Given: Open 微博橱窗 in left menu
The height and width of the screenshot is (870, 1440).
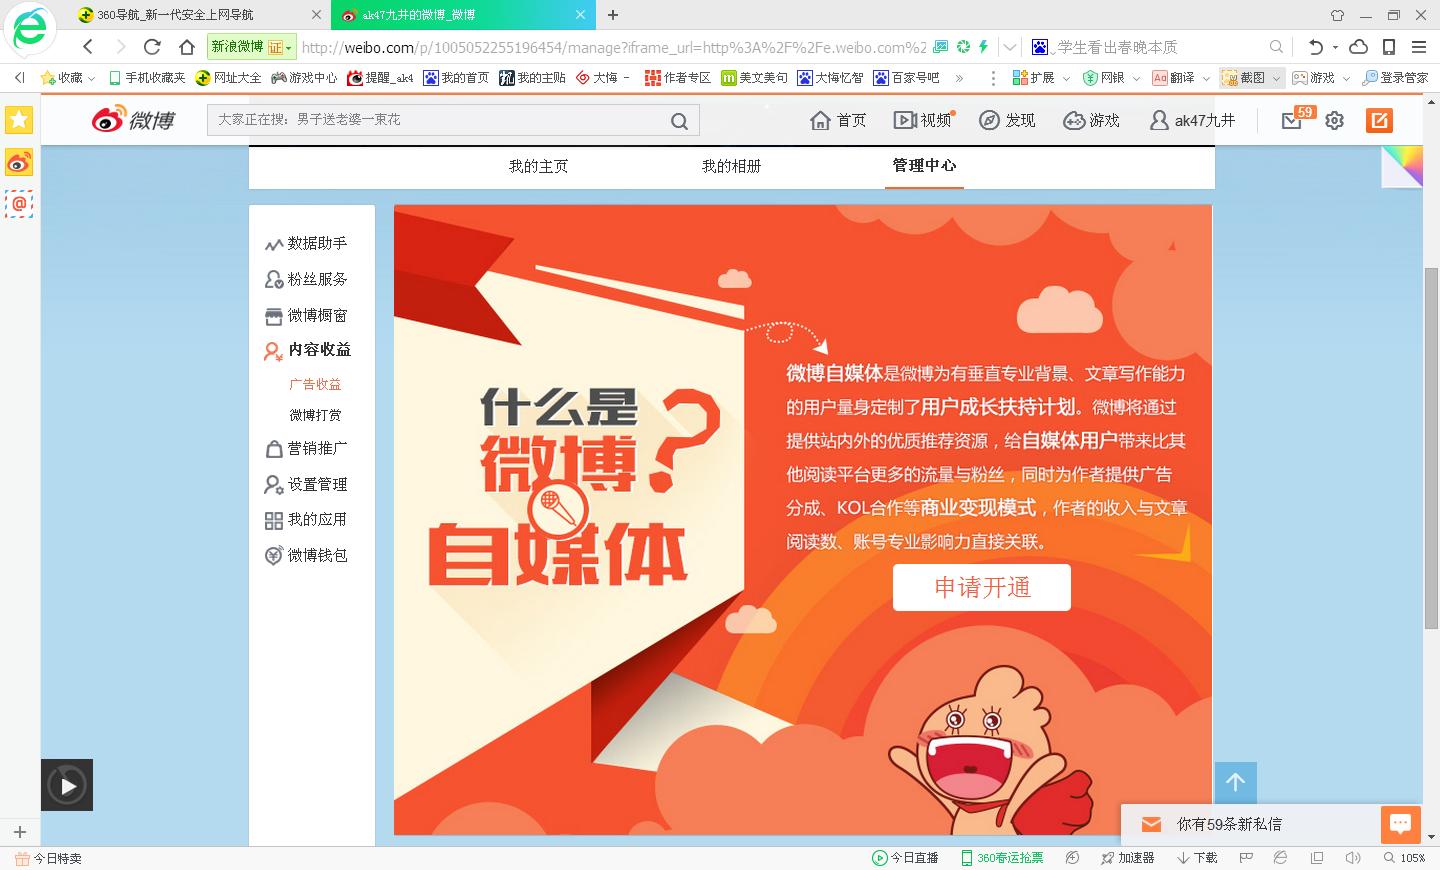Looking at the screenshot, I should click(306, 315).
